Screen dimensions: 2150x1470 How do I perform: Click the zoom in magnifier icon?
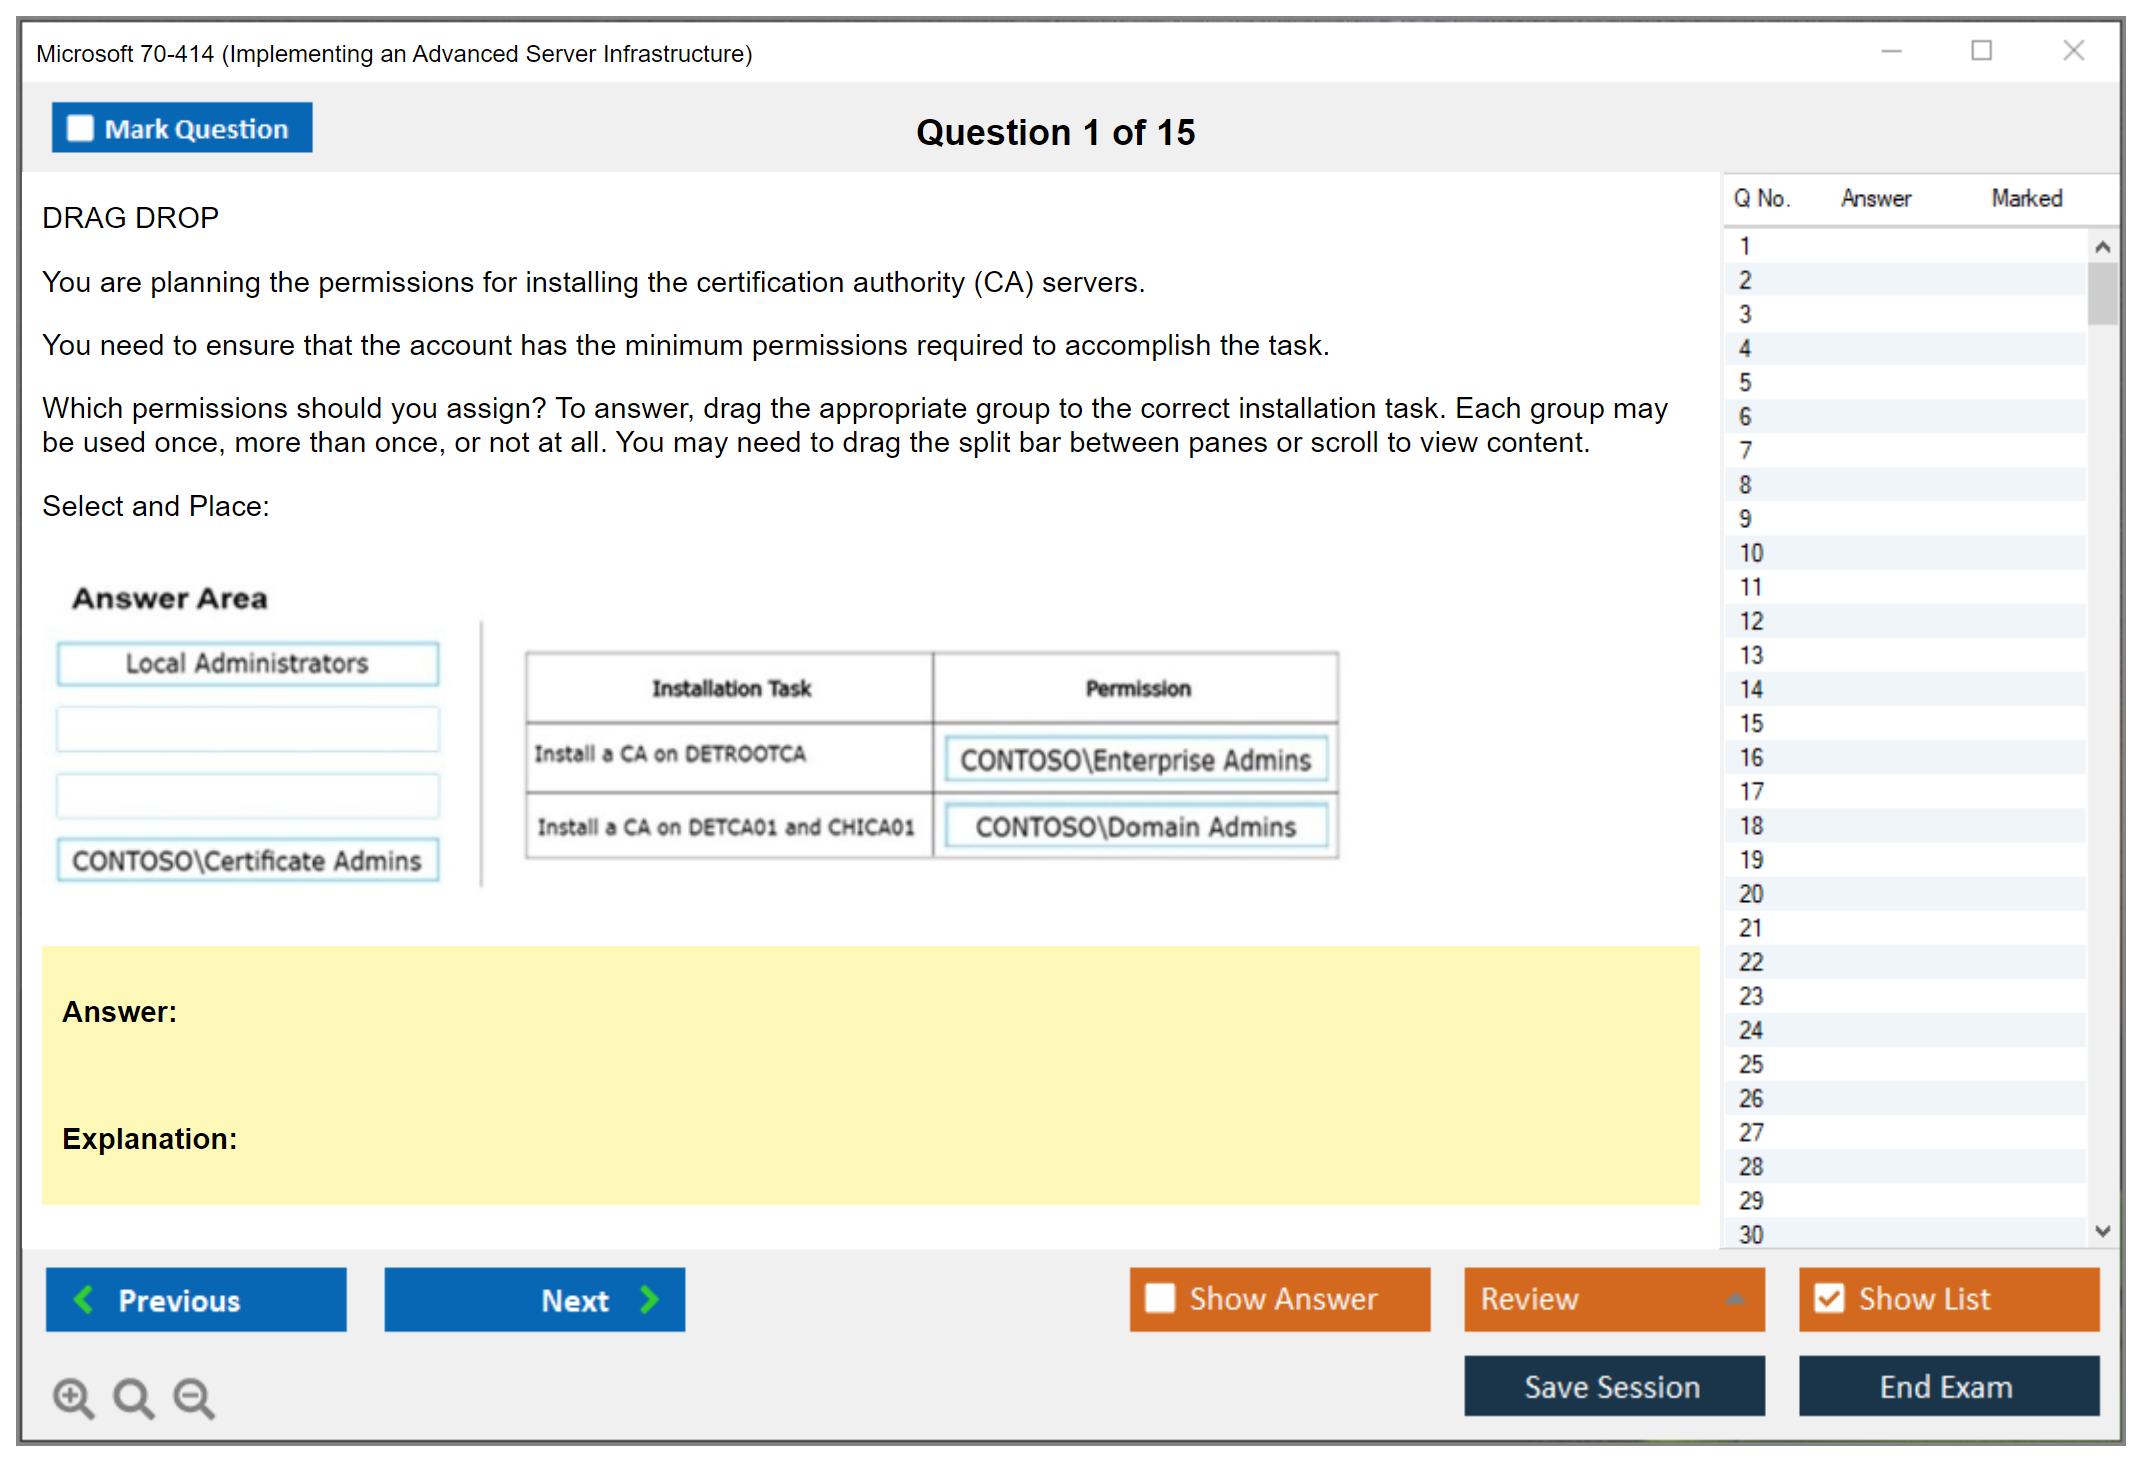pos(73,1397)
